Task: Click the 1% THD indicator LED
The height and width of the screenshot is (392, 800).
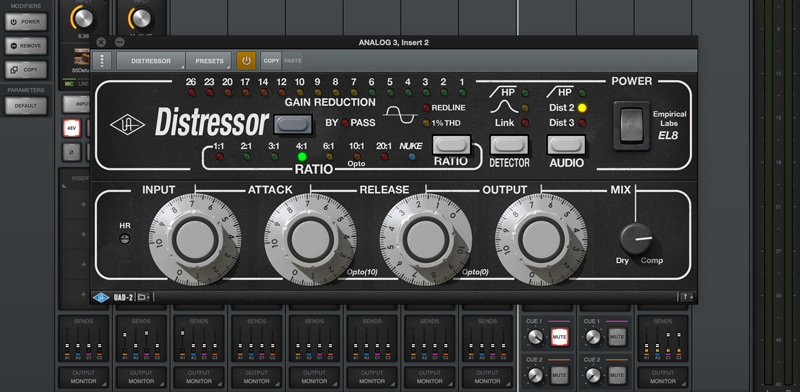Action: click(x=426, y=122)
